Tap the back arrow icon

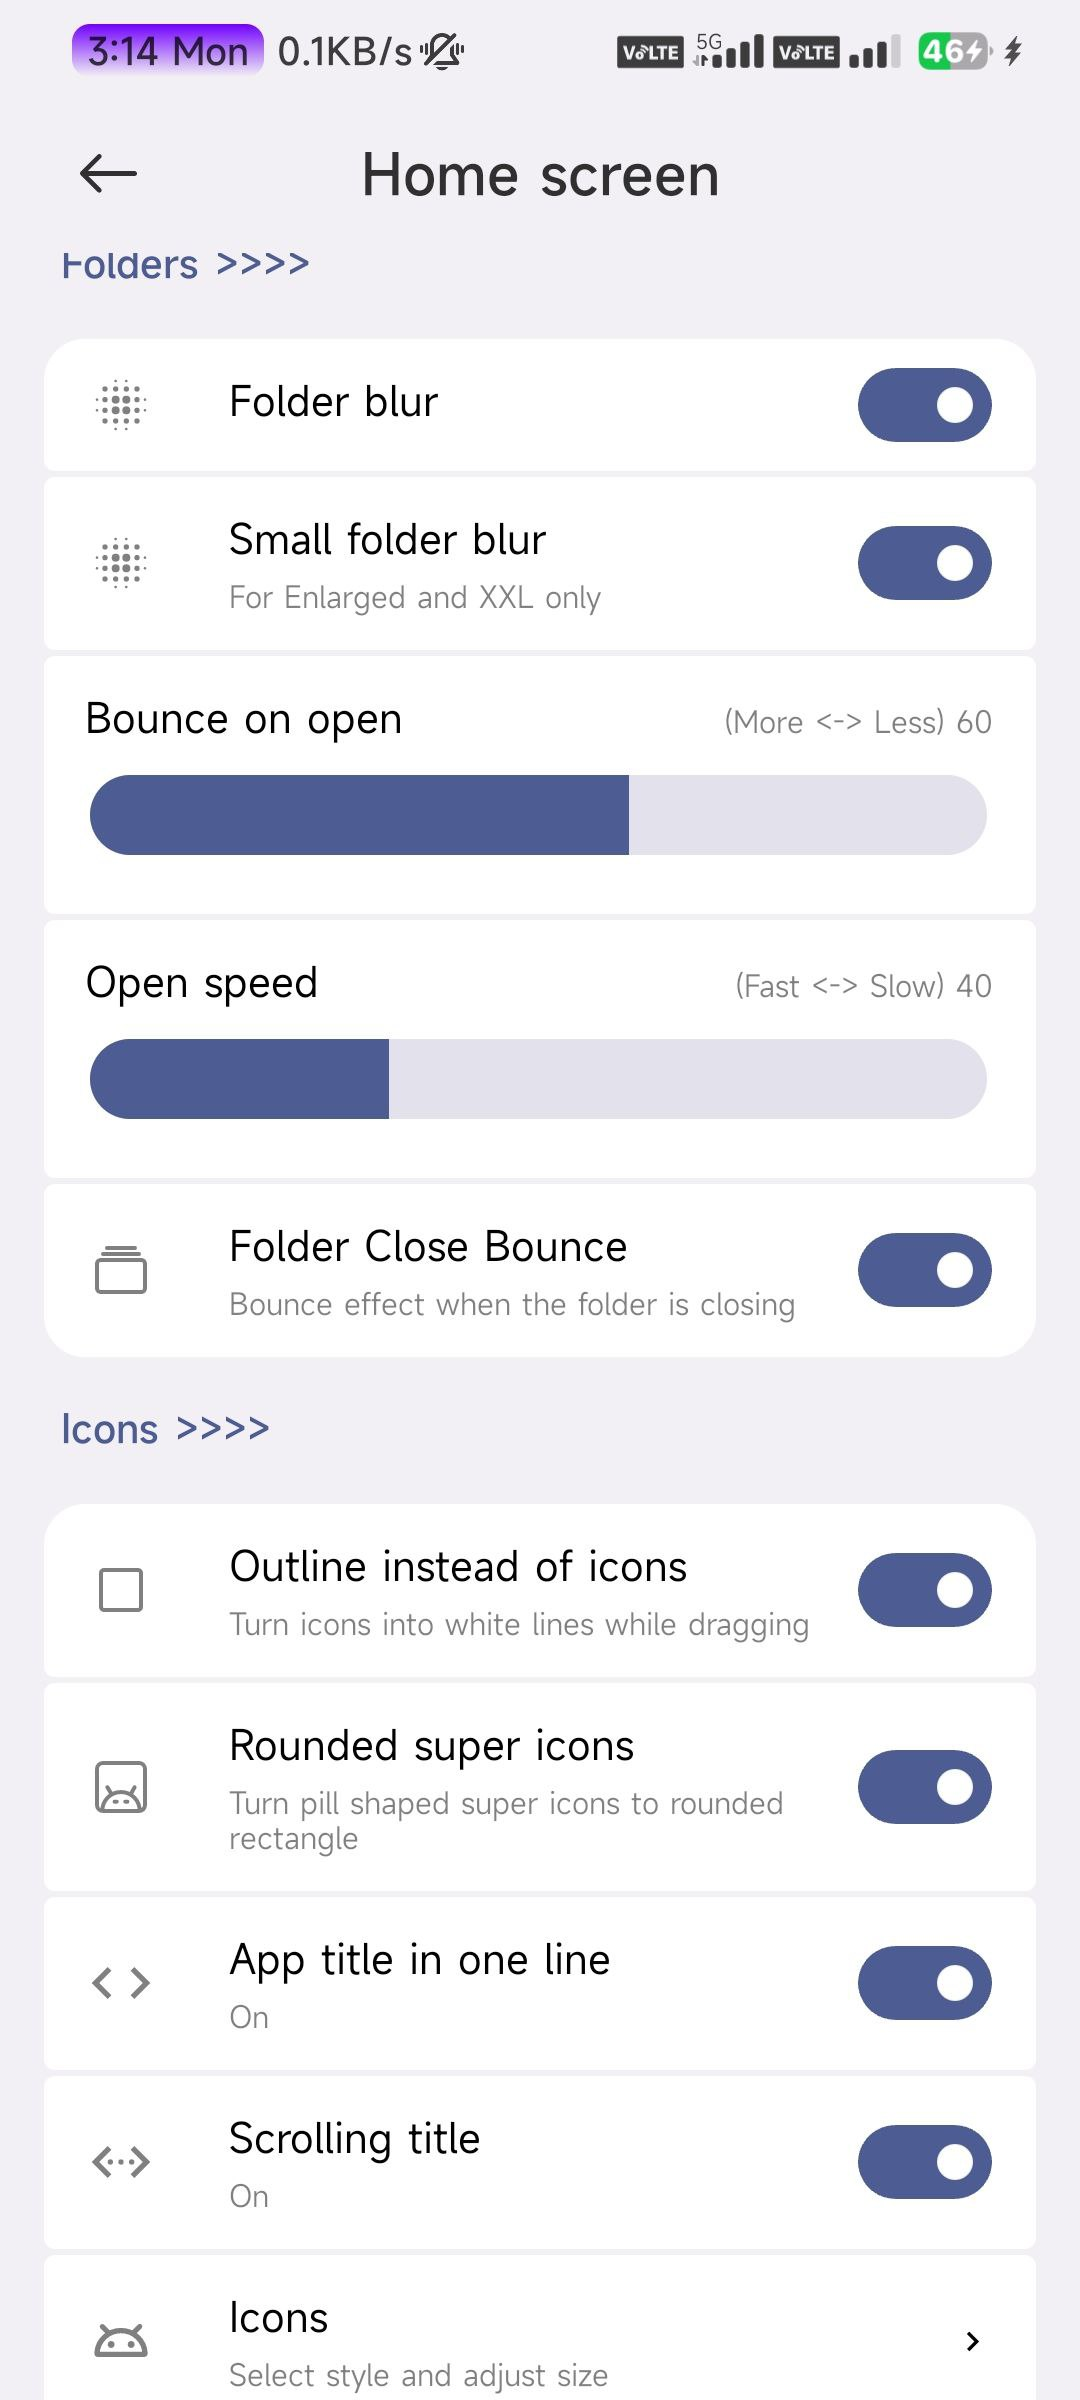[108, 174]
